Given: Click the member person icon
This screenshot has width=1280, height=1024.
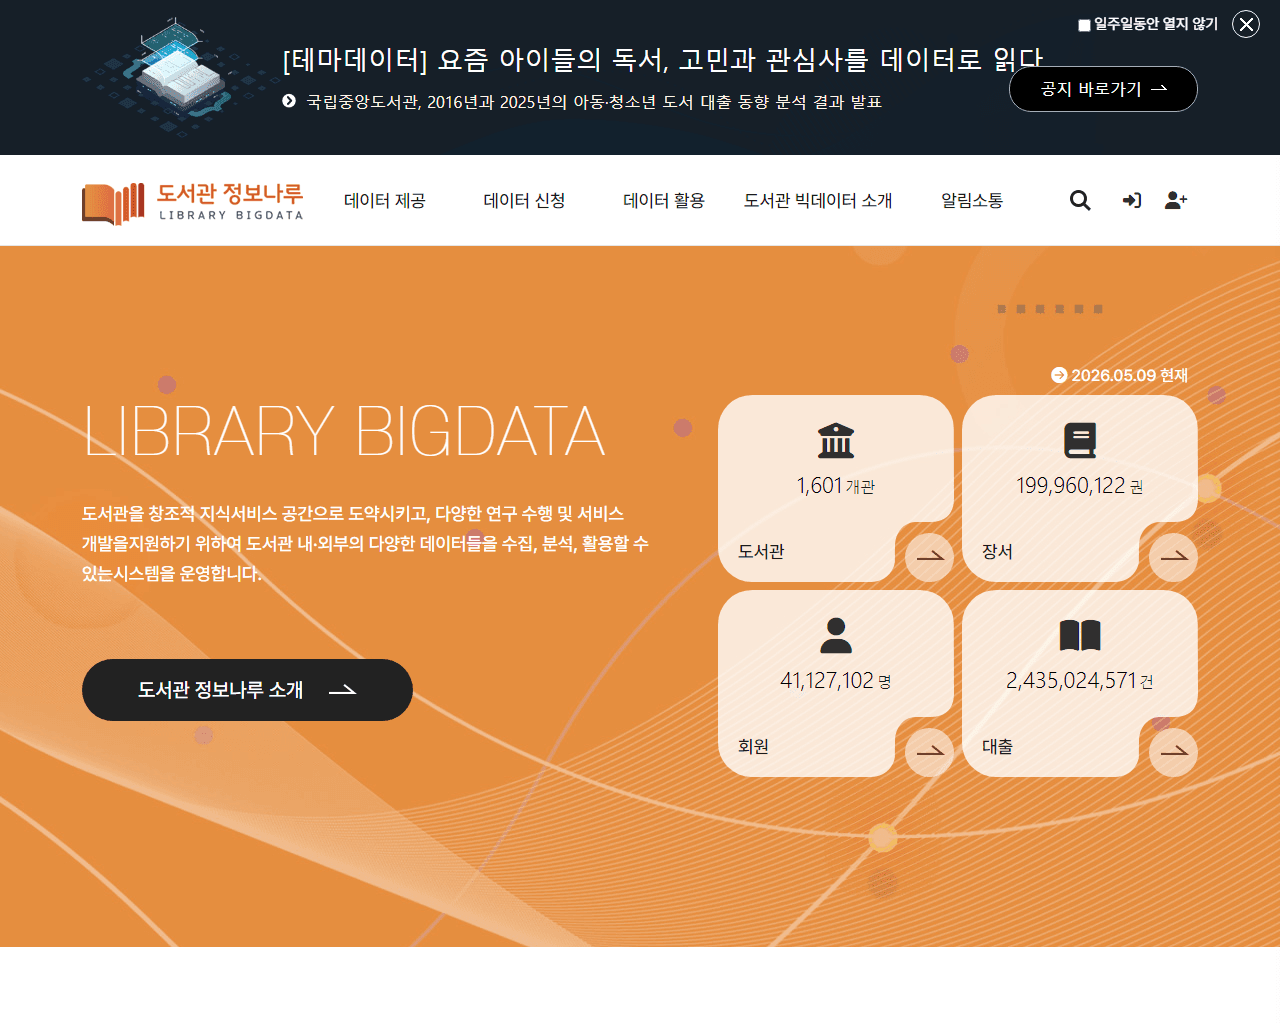Looking at the screenshot, I should [836, 635].
